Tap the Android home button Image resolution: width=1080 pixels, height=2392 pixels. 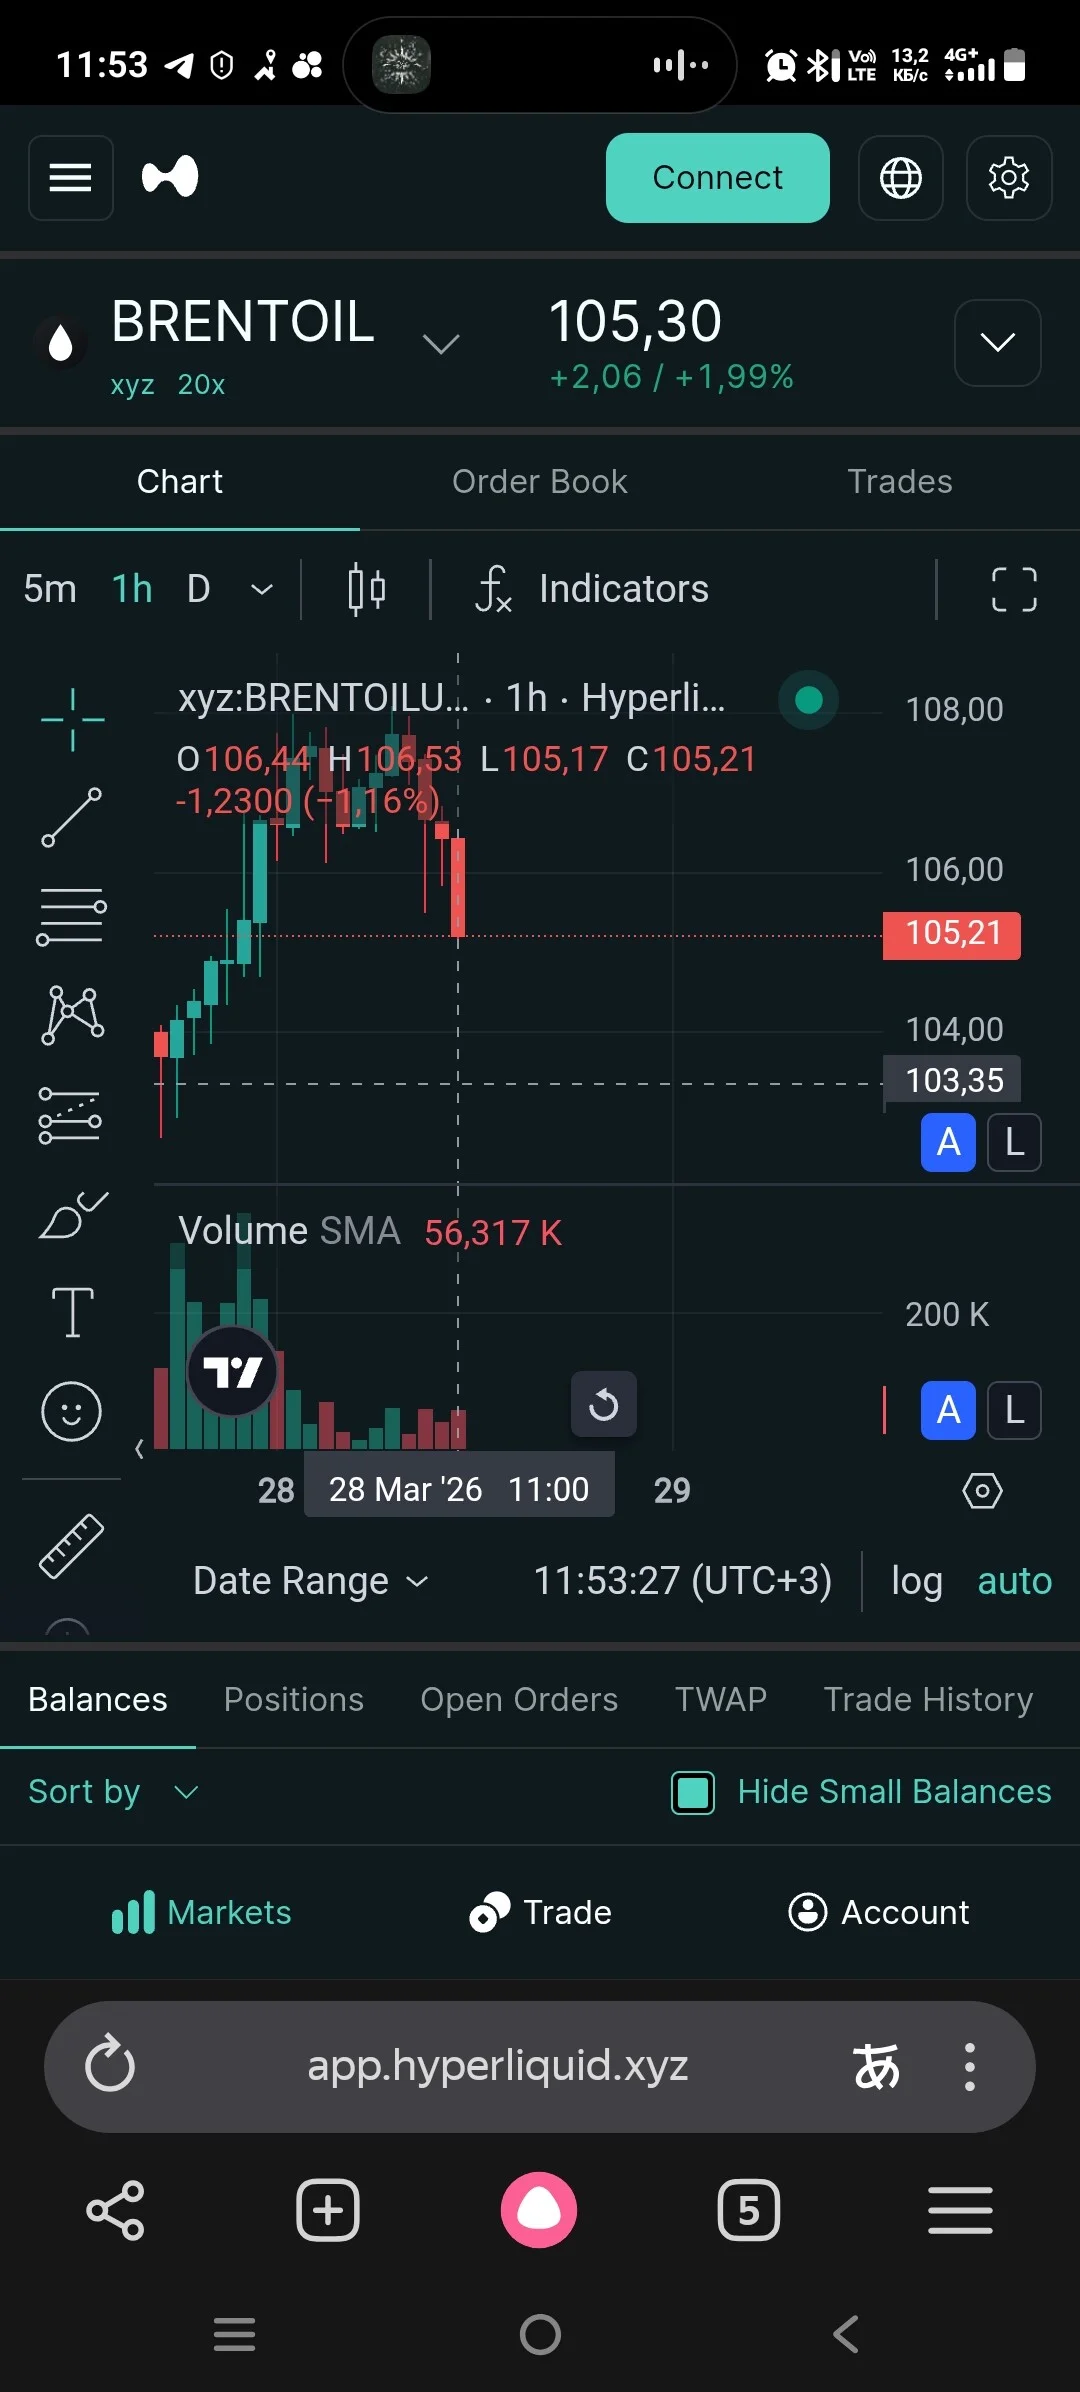540,2335
